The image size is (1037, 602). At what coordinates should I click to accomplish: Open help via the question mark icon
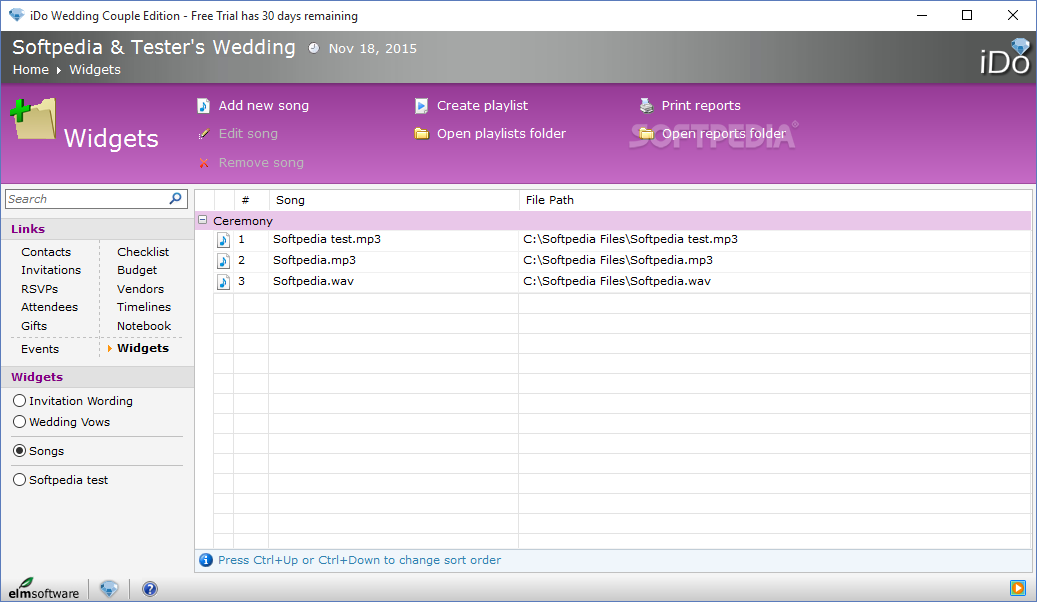coord(150,589)
